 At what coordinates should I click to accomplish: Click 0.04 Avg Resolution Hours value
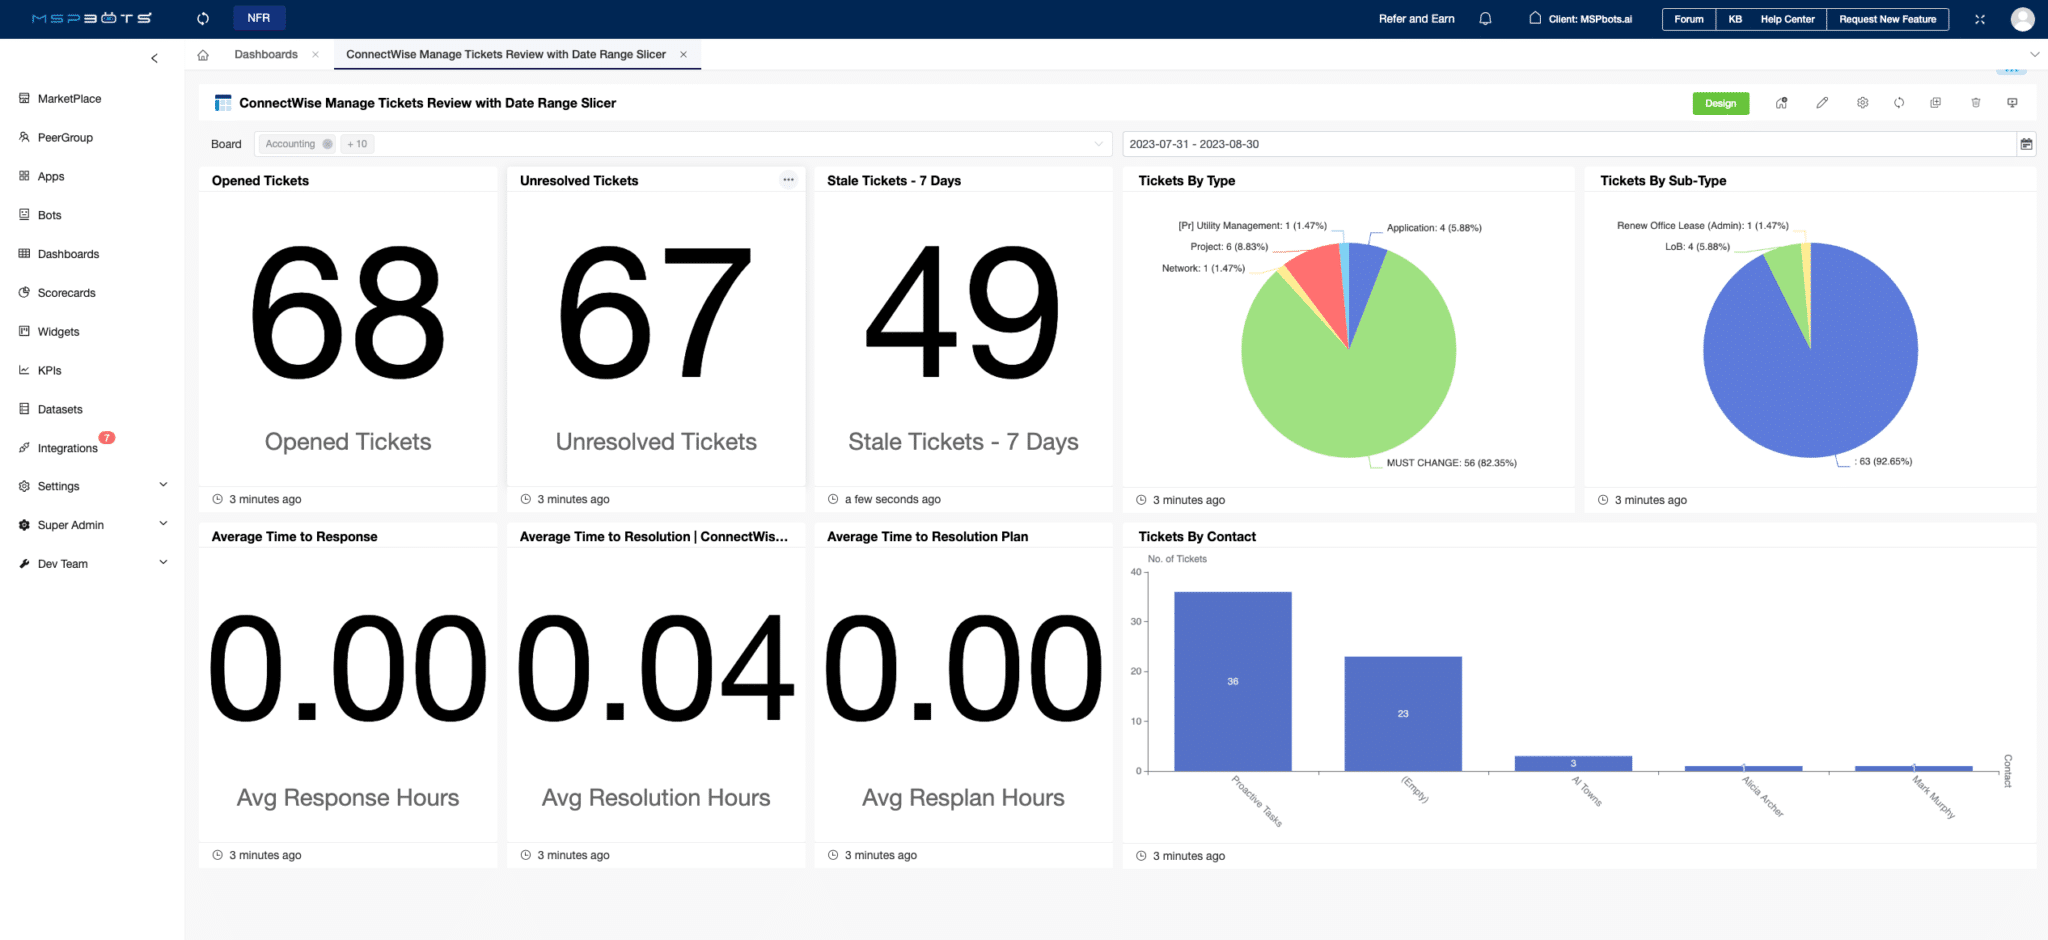(655, 668)
